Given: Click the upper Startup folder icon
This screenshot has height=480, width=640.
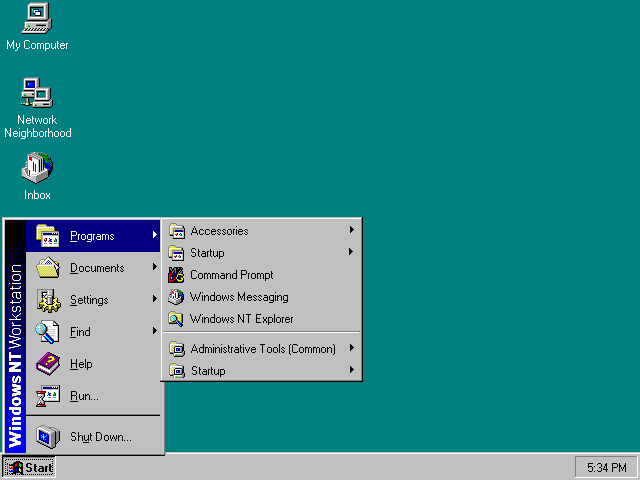Looking at the screenshot, I should pos(176,253).
